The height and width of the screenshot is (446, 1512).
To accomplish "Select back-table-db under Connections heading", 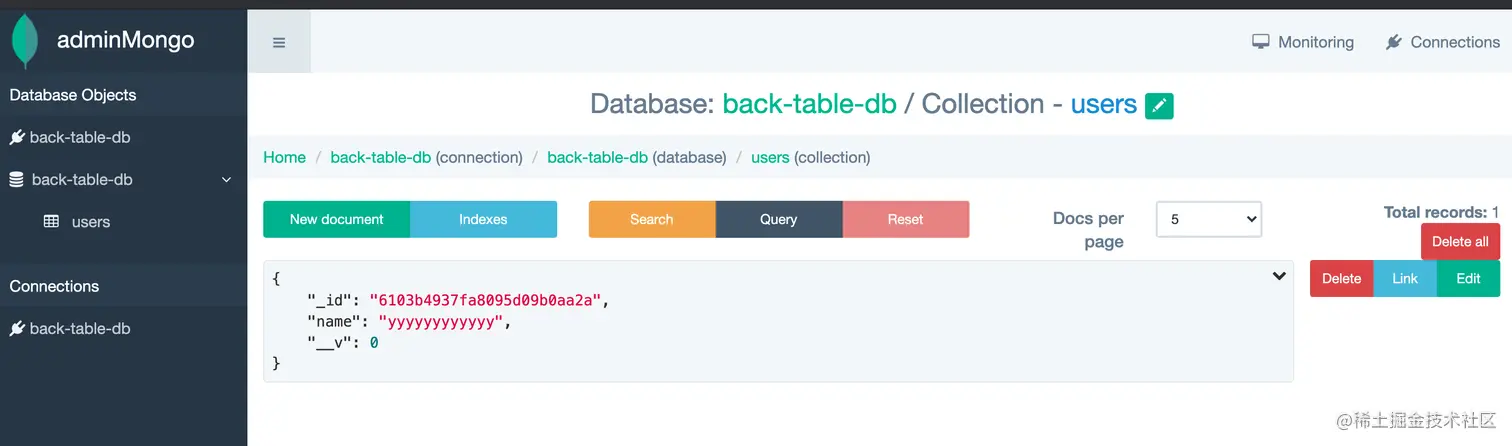I will (80, 329).
